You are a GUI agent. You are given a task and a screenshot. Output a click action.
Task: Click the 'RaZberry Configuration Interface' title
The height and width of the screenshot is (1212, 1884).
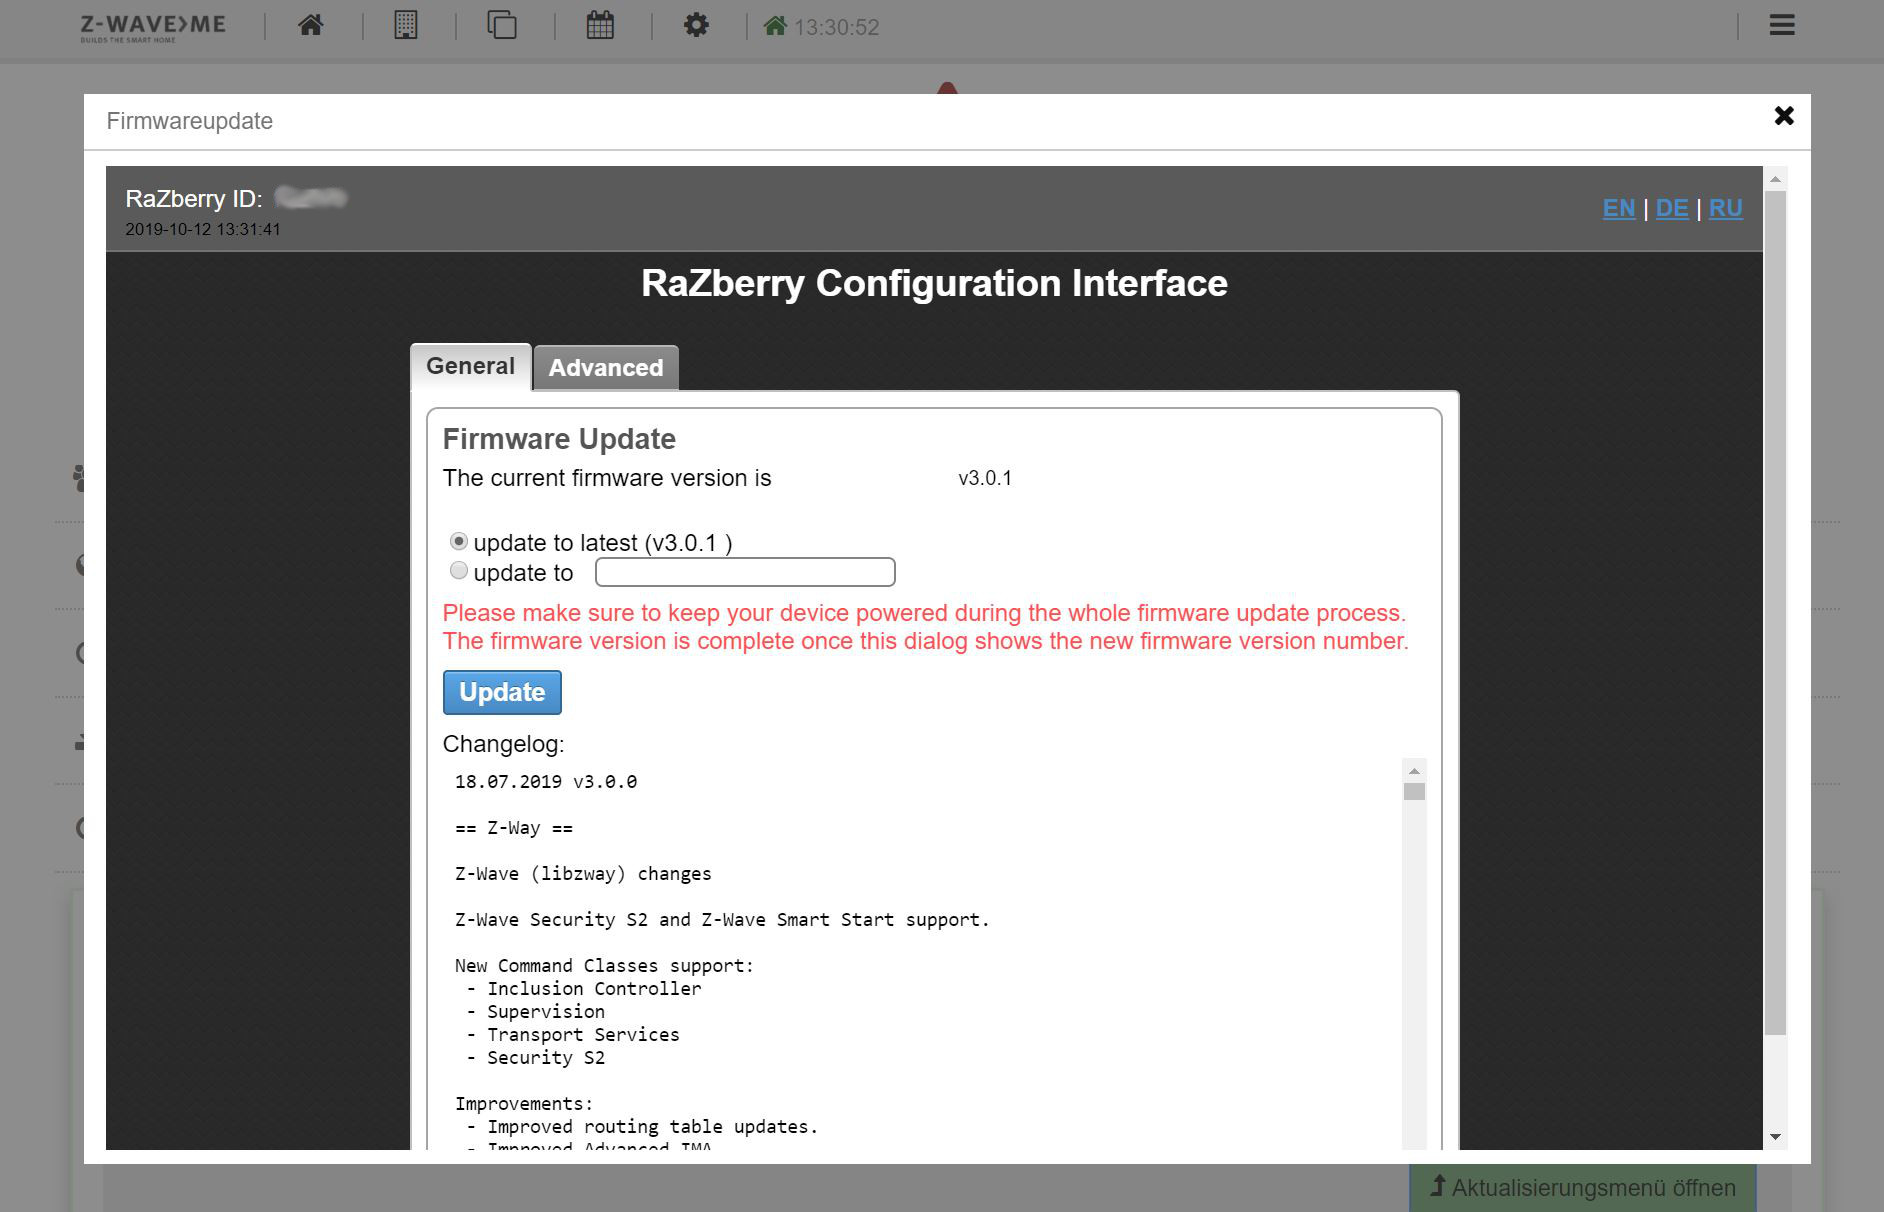point(934,283)
